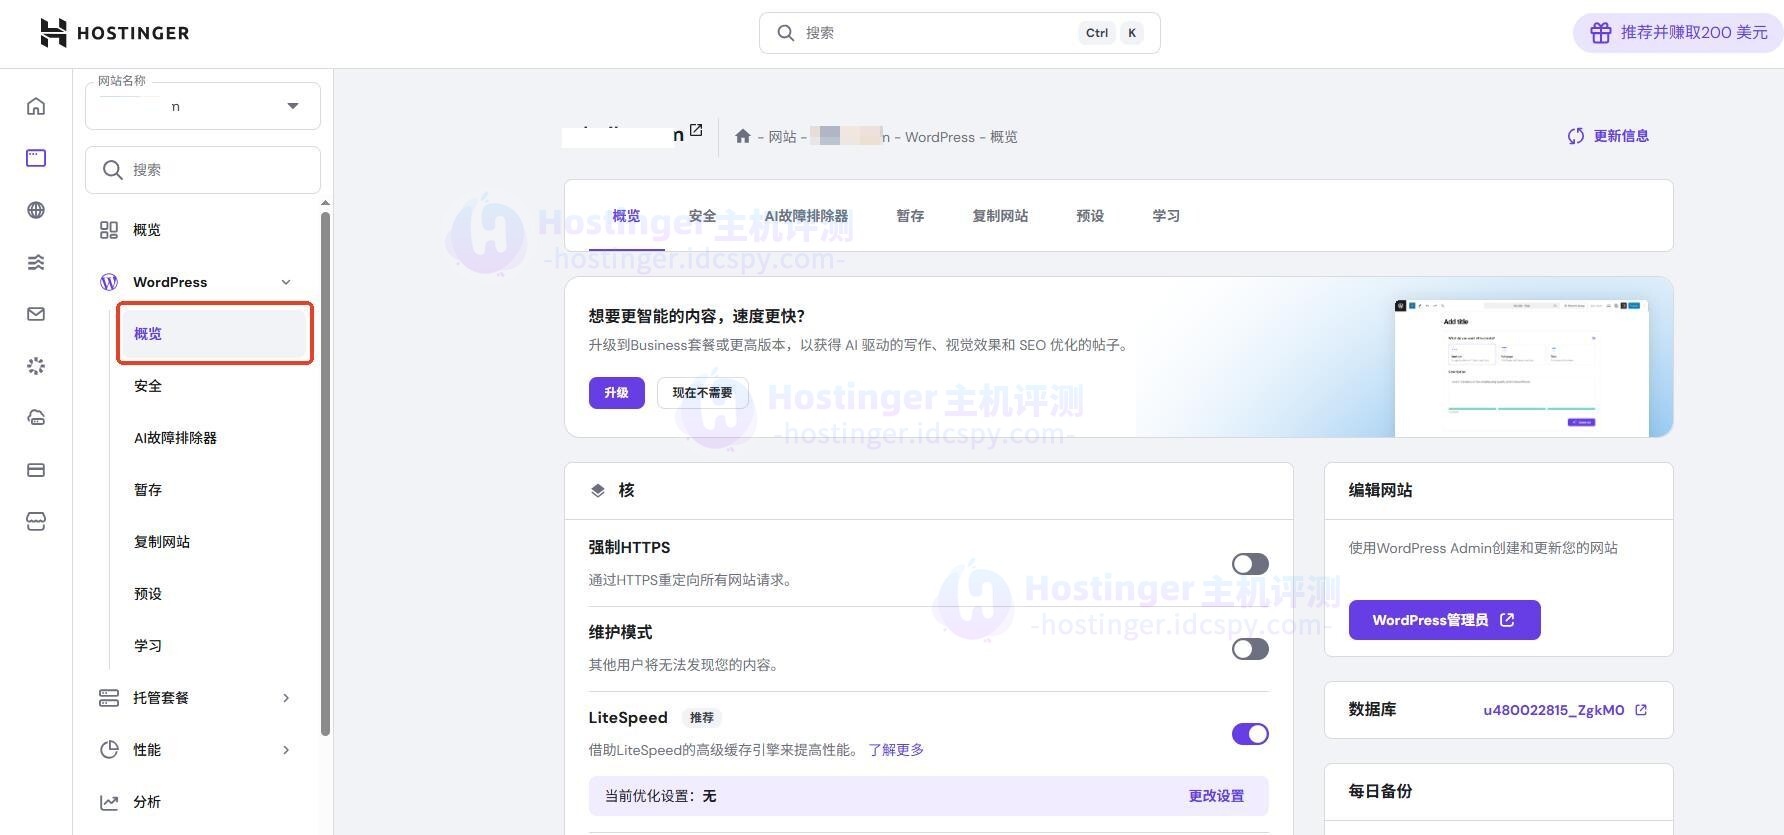
Task: Open the domains globe icon in rail
Action: point(36,210)
